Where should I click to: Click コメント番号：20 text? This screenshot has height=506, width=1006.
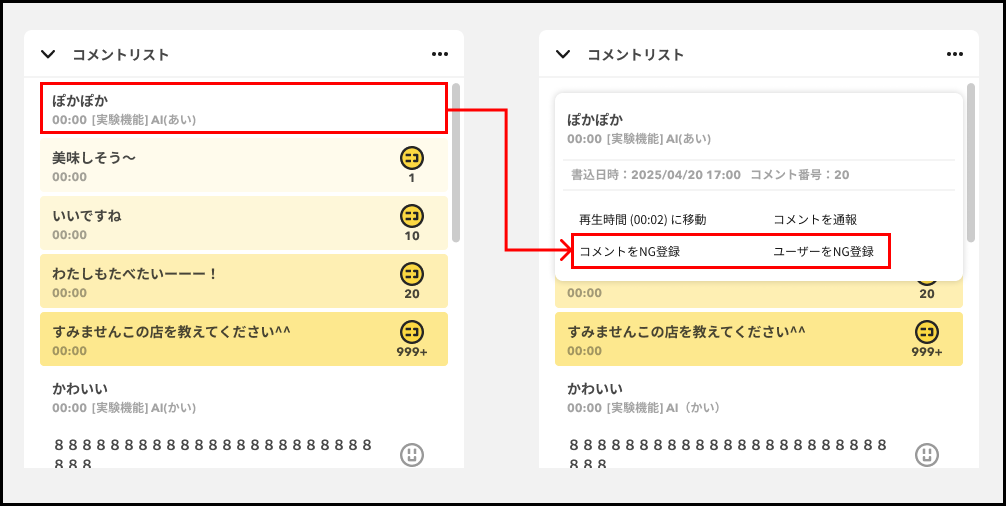[x=800, y=174]
